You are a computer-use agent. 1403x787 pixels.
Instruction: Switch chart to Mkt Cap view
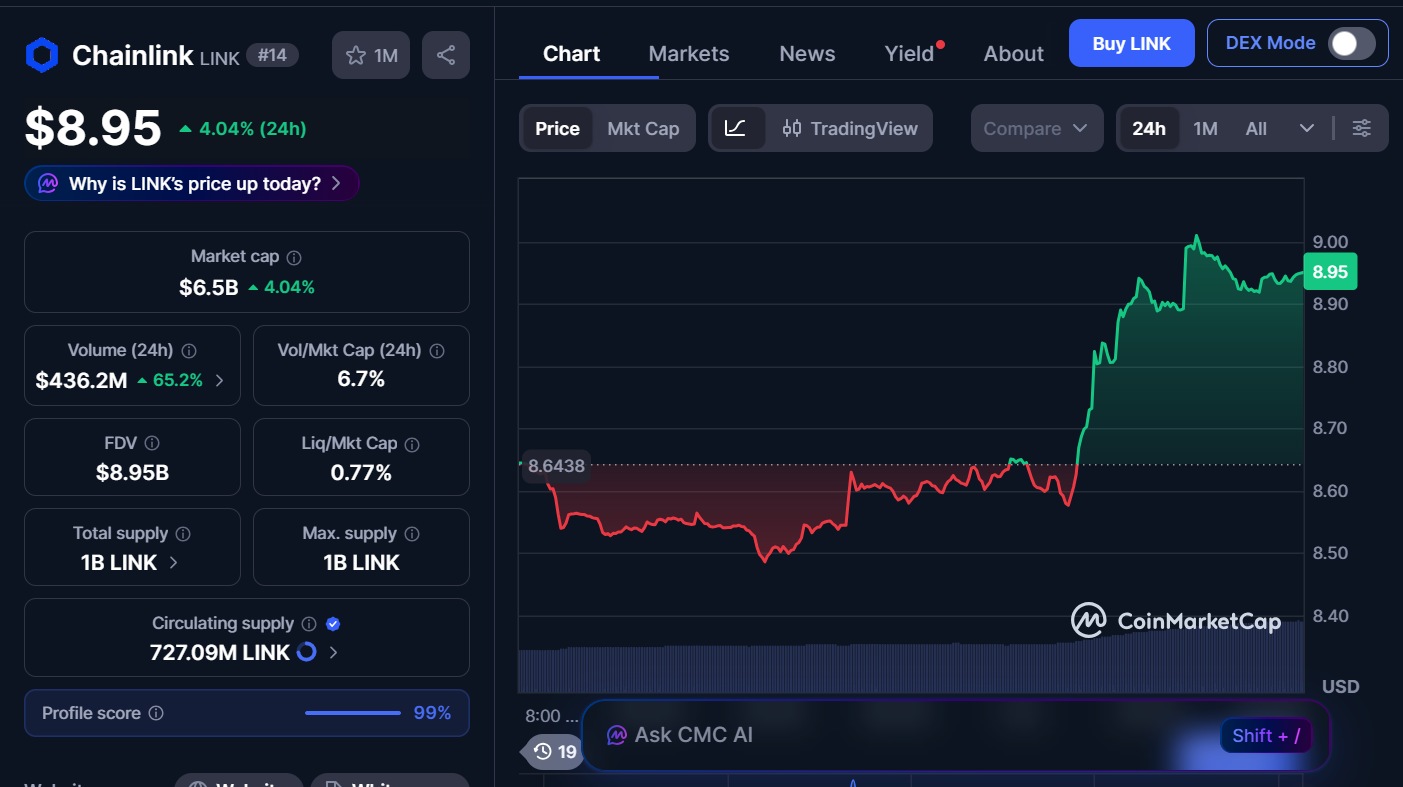(x=644, y=128)
